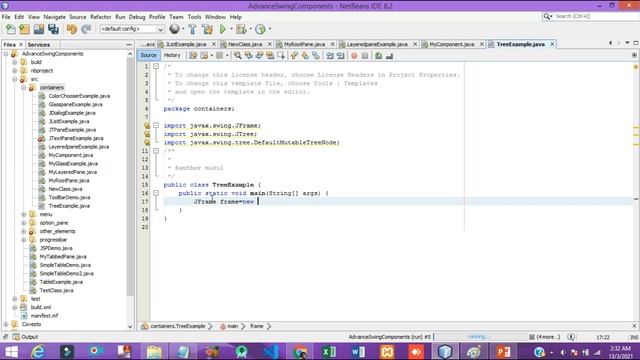
Task: Click the New File toolbar icon
Action: pos(11,29)
